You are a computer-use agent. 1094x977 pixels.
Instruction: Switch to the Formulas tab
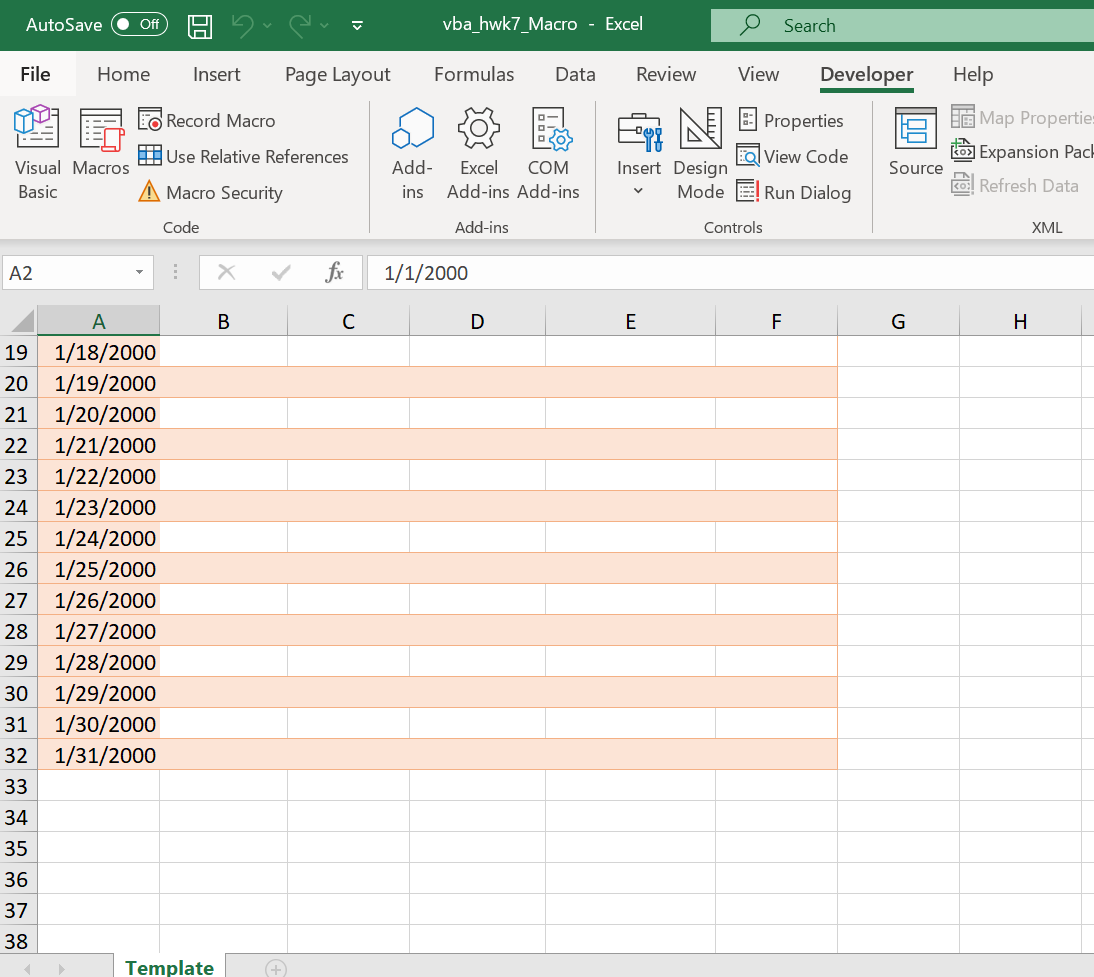click(474, 75)
